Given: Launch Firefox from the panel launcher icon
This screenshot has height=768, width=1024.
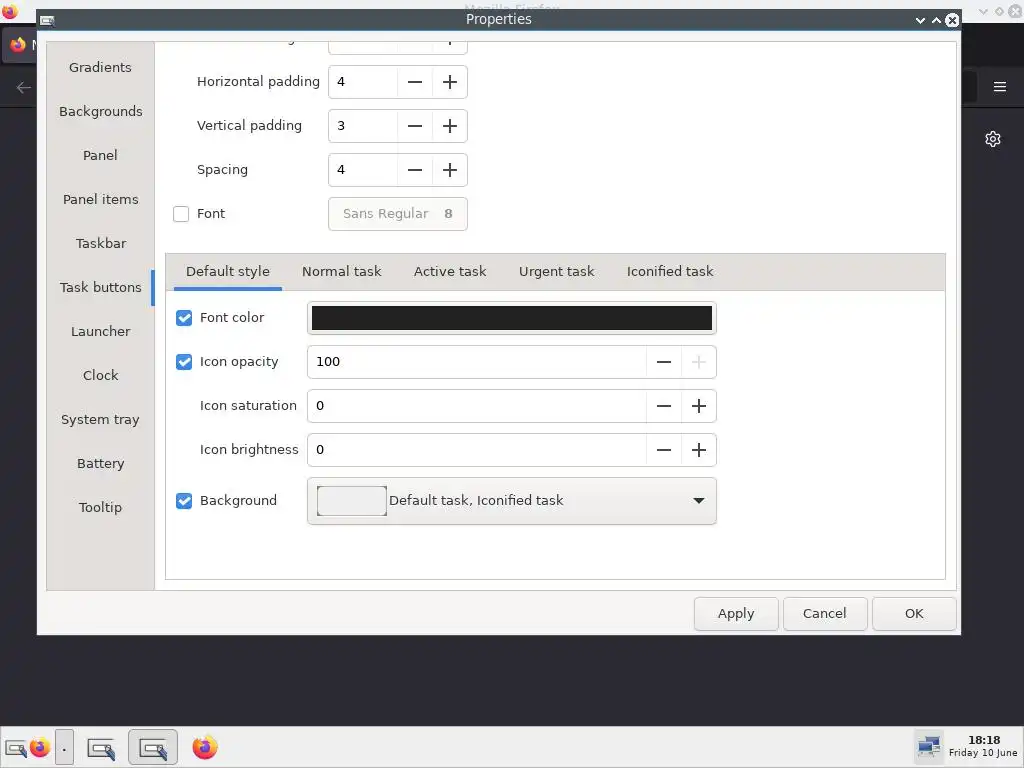Looking at the screenshot, I should (x=40, y=747).
